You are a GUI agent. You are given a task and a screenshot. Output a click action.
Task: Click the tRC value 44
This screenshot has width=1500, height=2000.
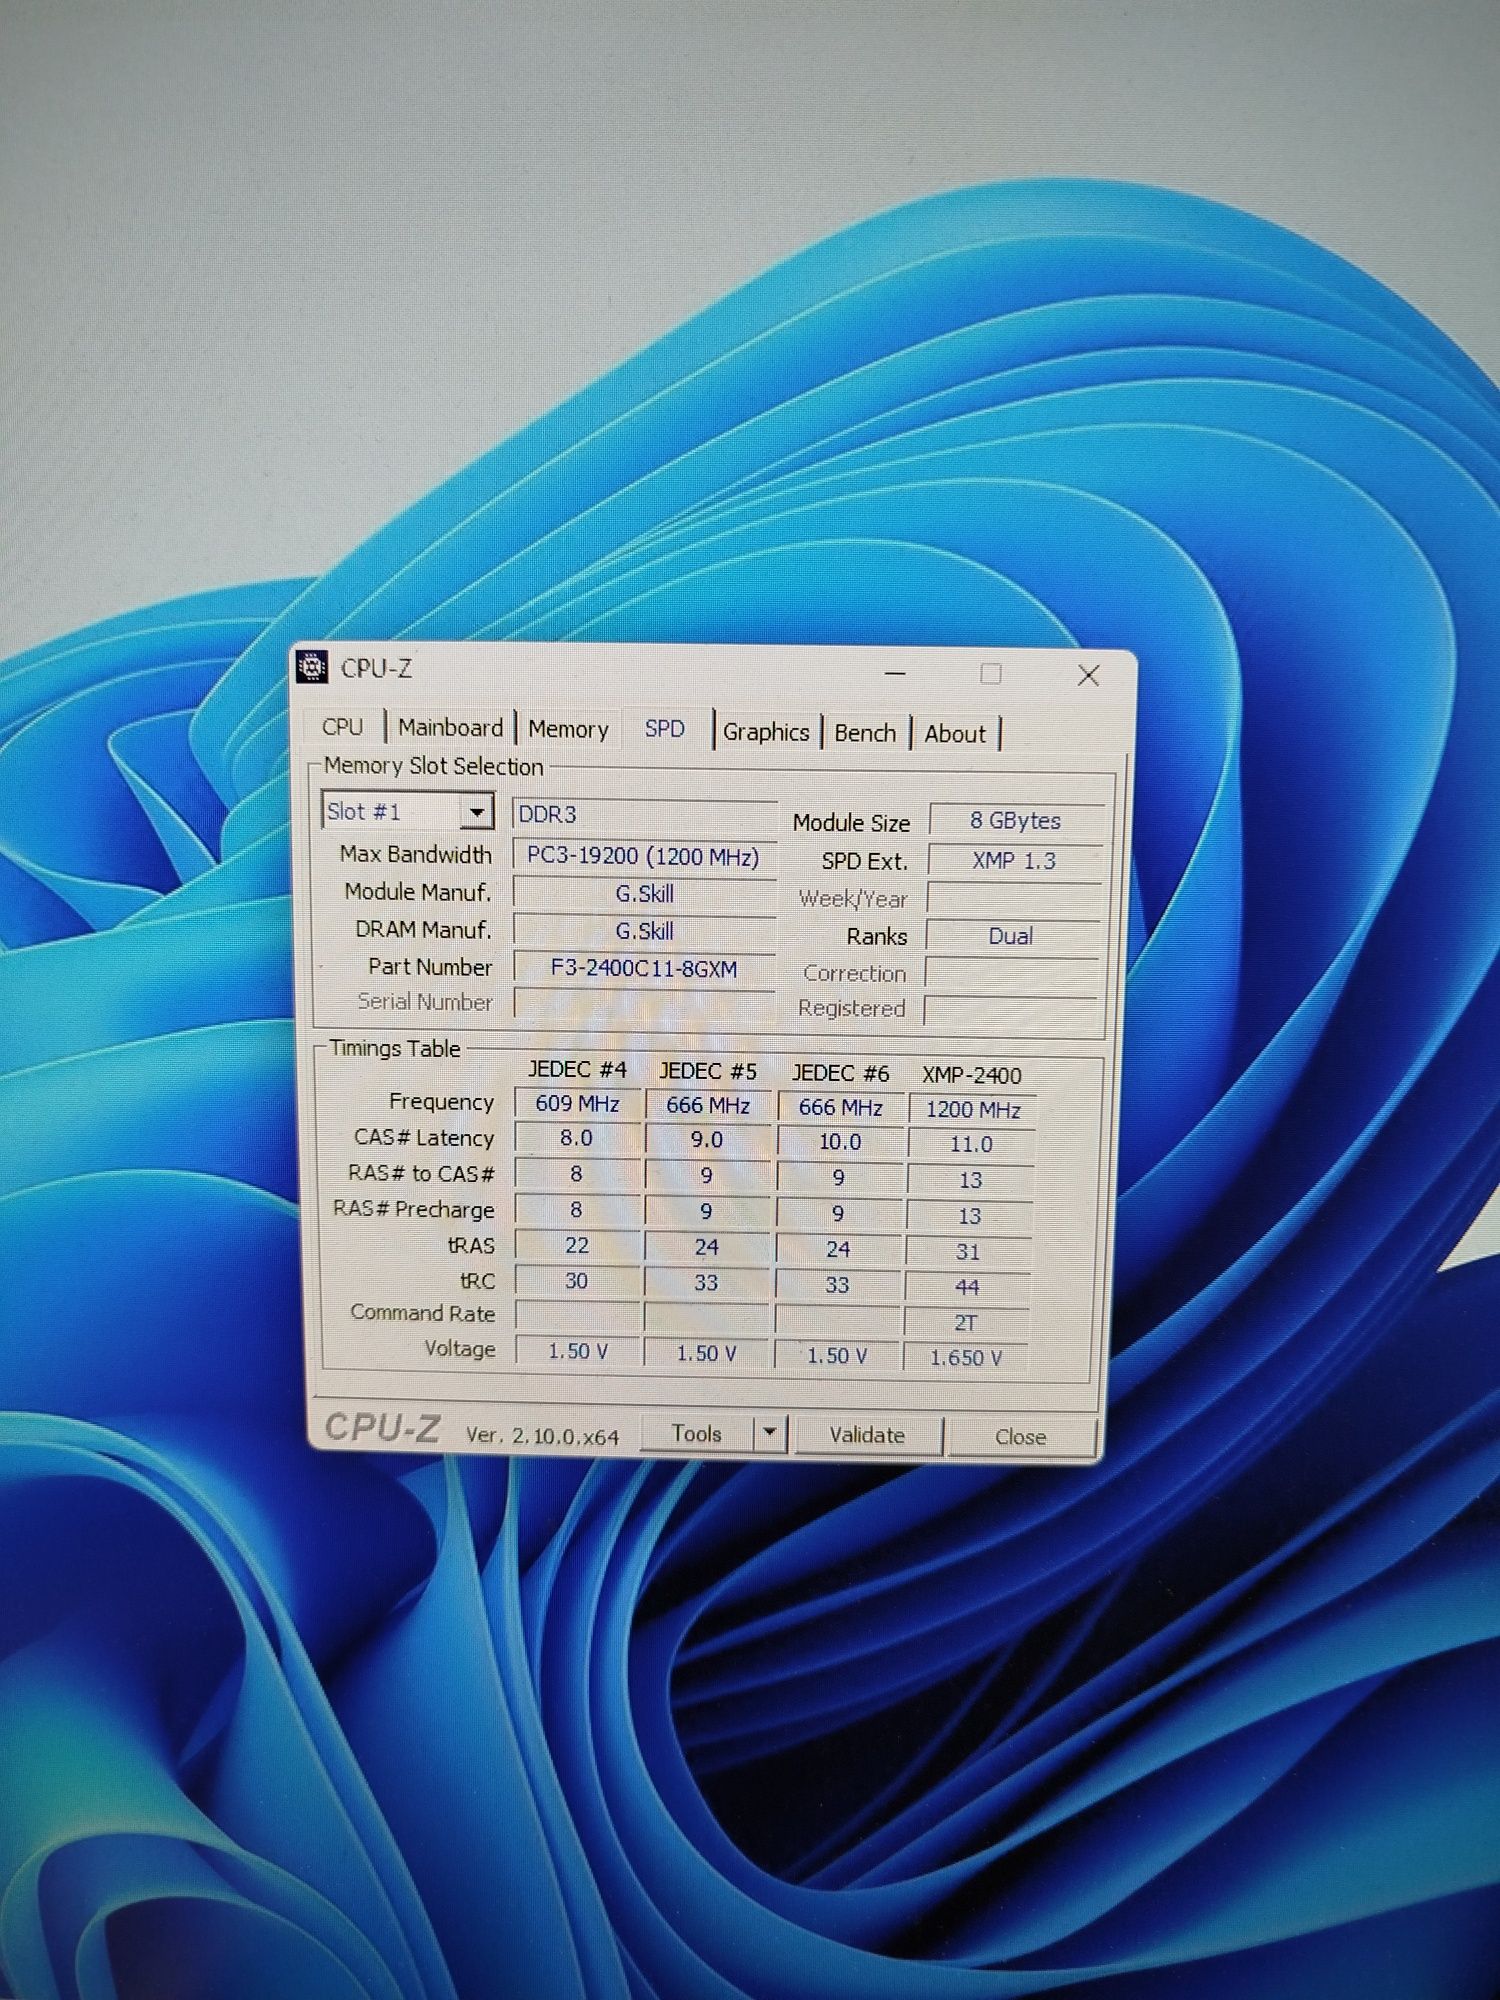[967, 1288]
